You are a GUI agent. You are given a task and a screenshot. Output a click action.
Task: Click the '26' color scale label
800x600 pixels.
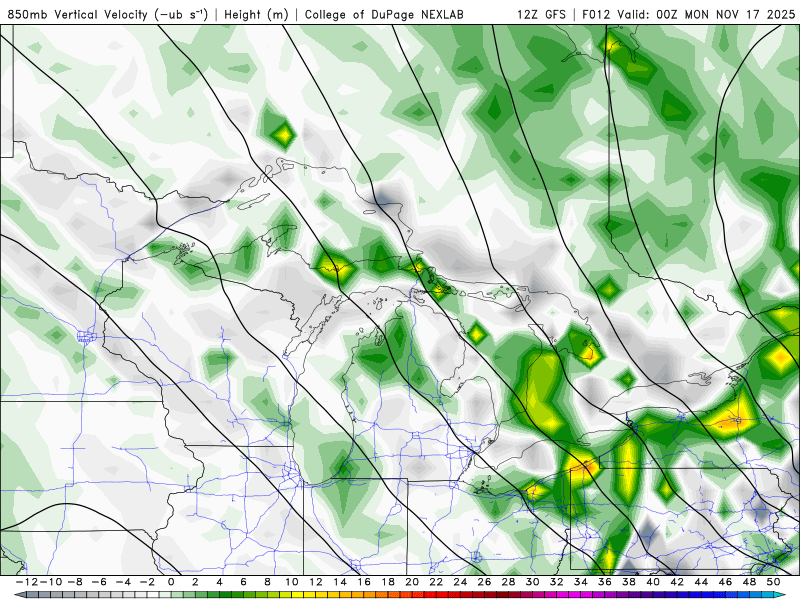(484, 582)
